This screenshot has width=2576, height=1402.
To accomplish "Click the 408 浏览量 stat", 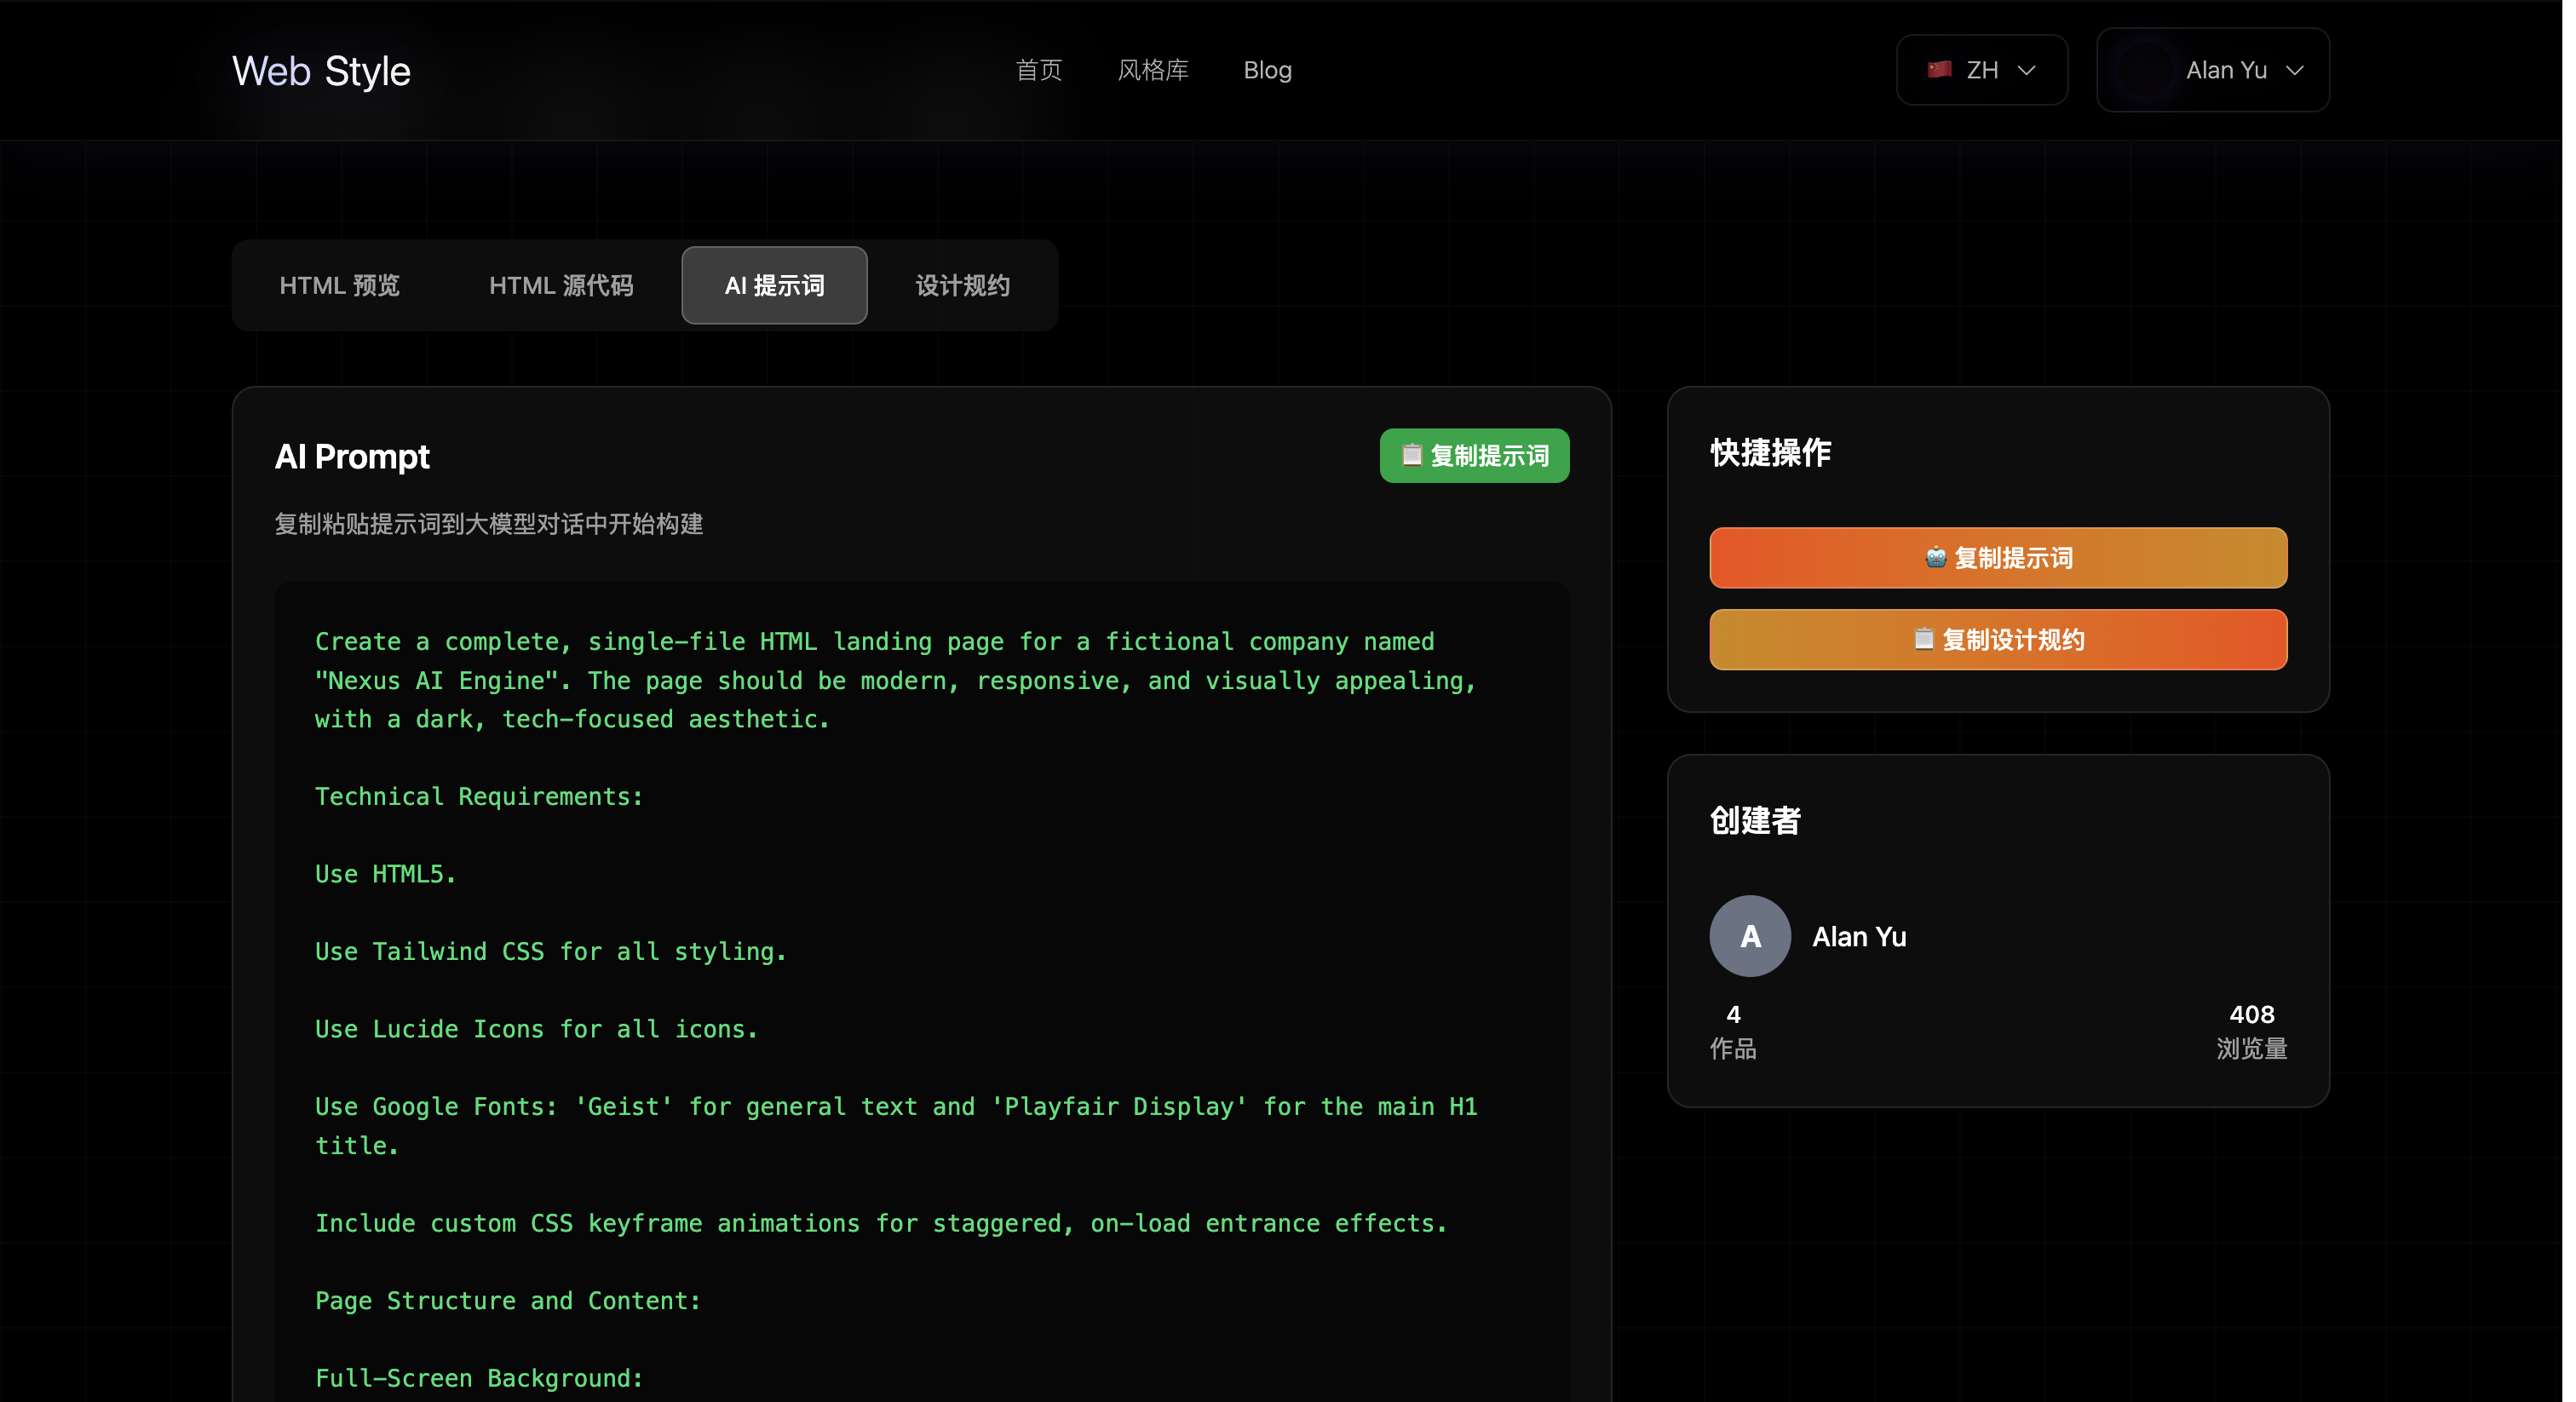I will [x=2251, y=1031].
